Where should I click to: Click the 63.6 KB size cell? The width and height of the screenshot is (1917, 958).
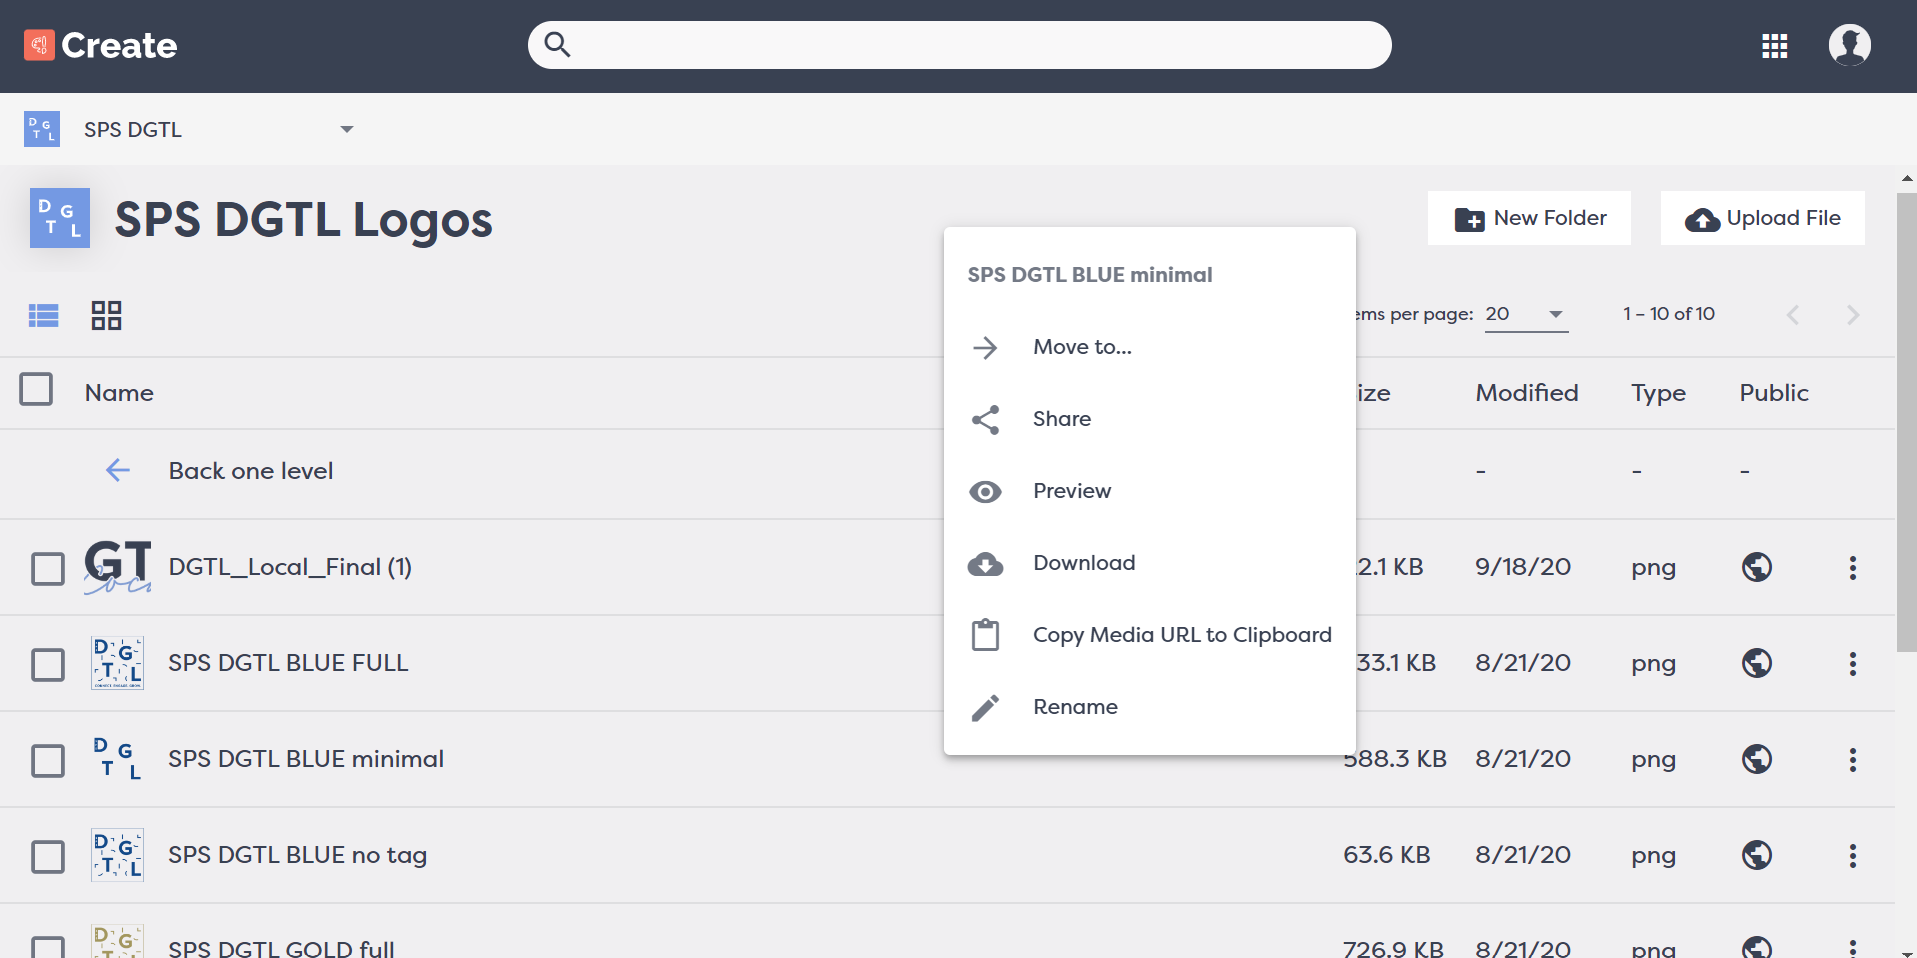[x=1386, y=855]
